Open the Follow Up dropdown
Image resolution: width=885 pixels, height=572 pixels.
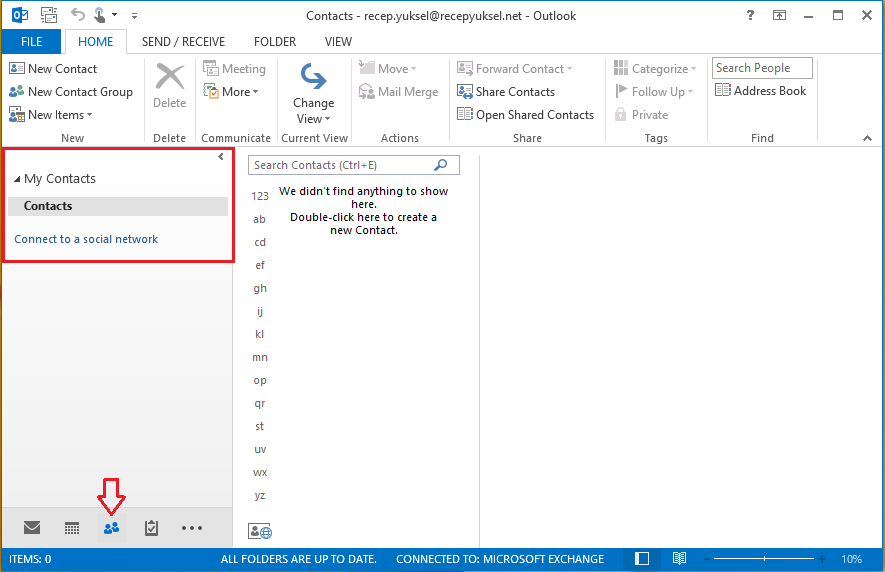coord(654,92)
